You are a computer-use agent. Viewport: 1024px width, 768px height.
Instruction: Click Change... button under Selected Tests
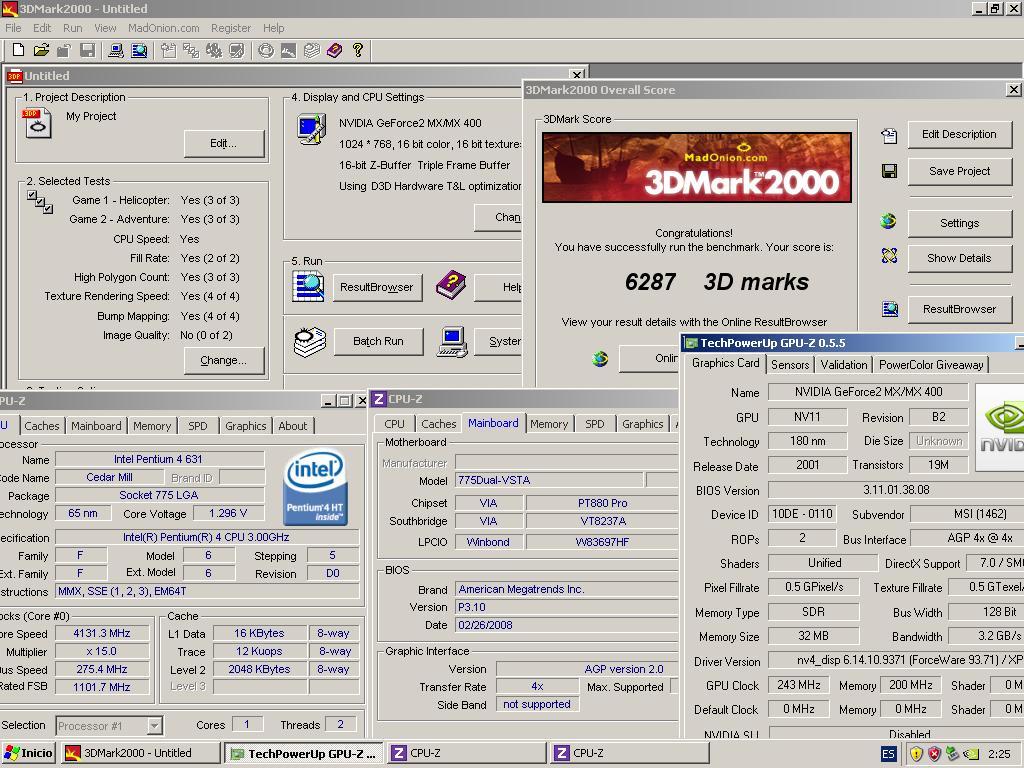224,360
